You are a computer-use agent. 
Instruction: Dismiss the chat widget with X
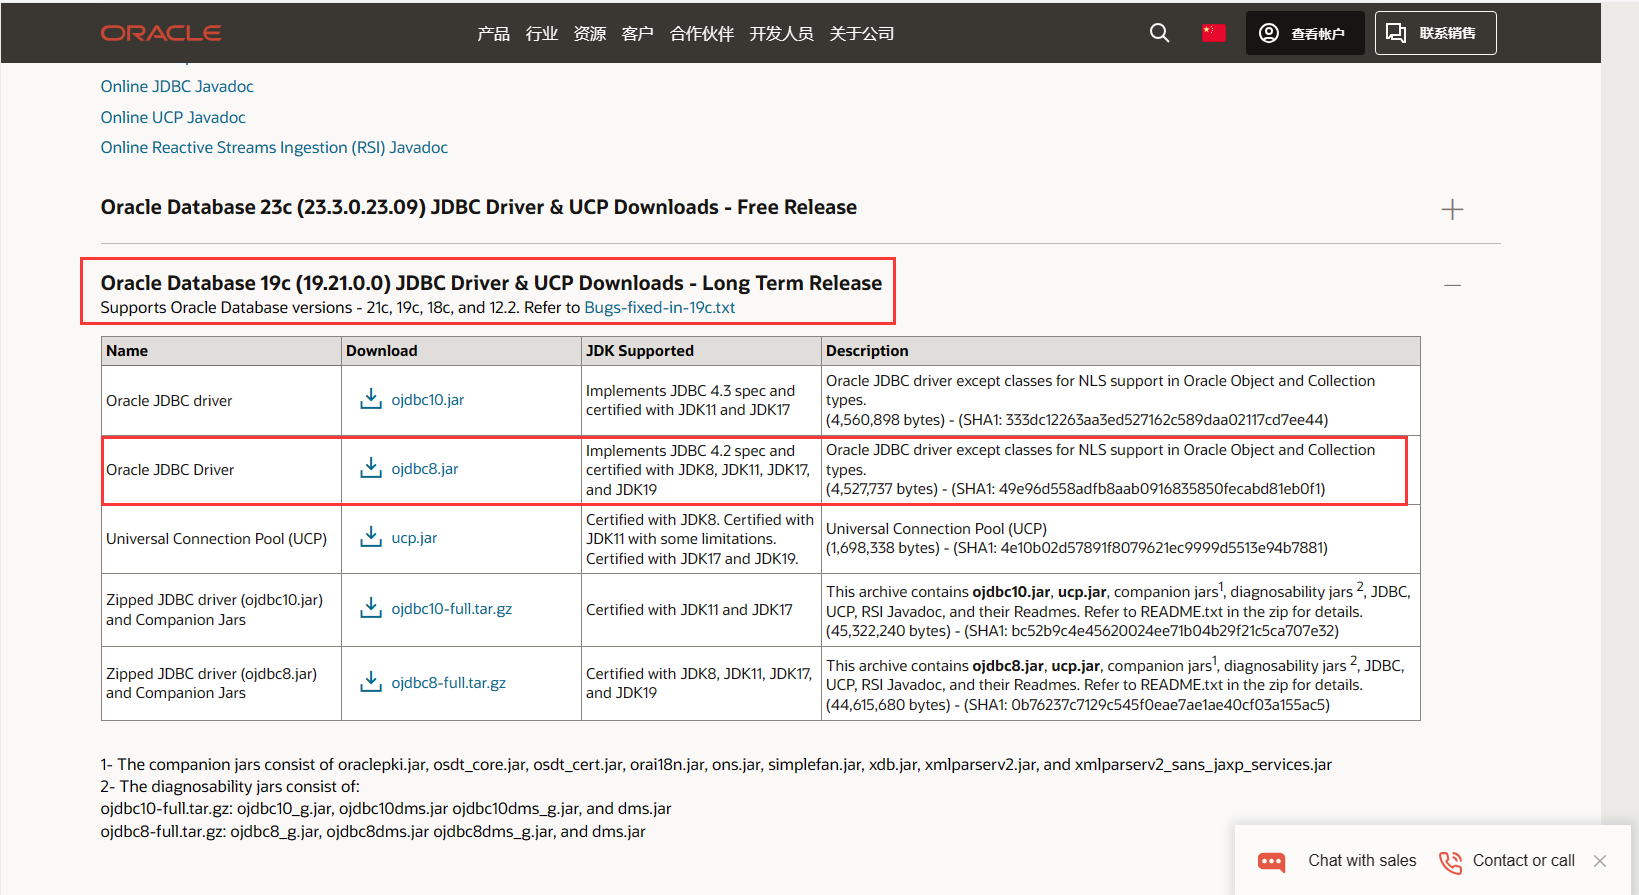click(1600, 861)
